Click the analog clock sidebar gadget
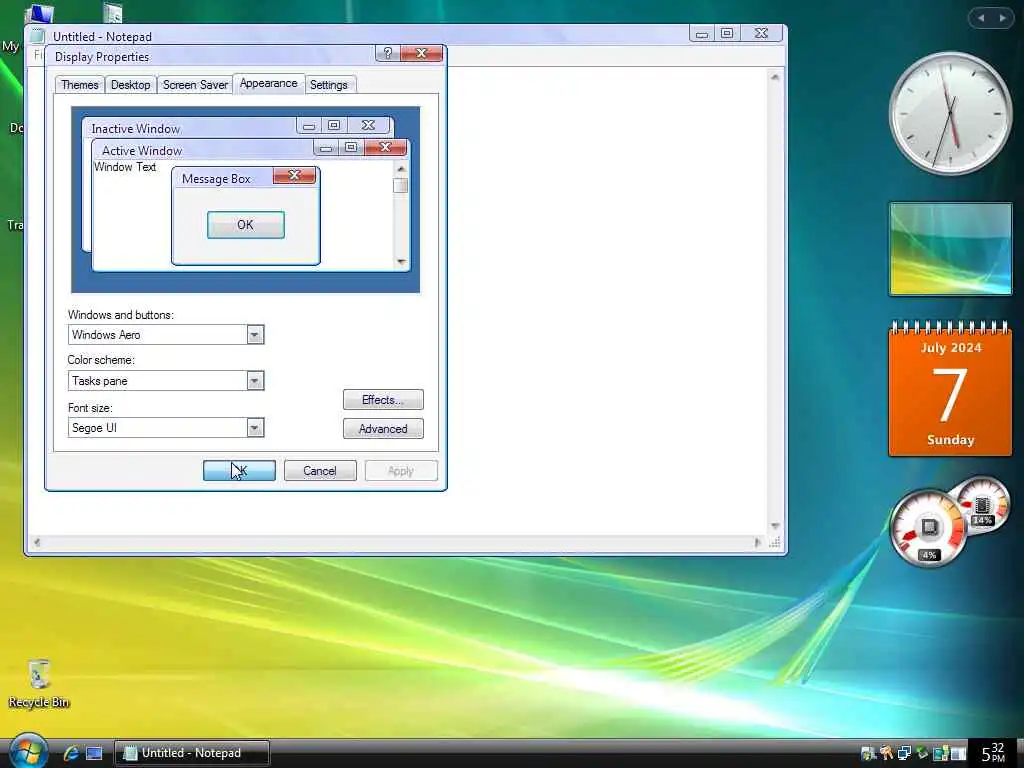Screen dimensions: 1024x768 [950, 114]
